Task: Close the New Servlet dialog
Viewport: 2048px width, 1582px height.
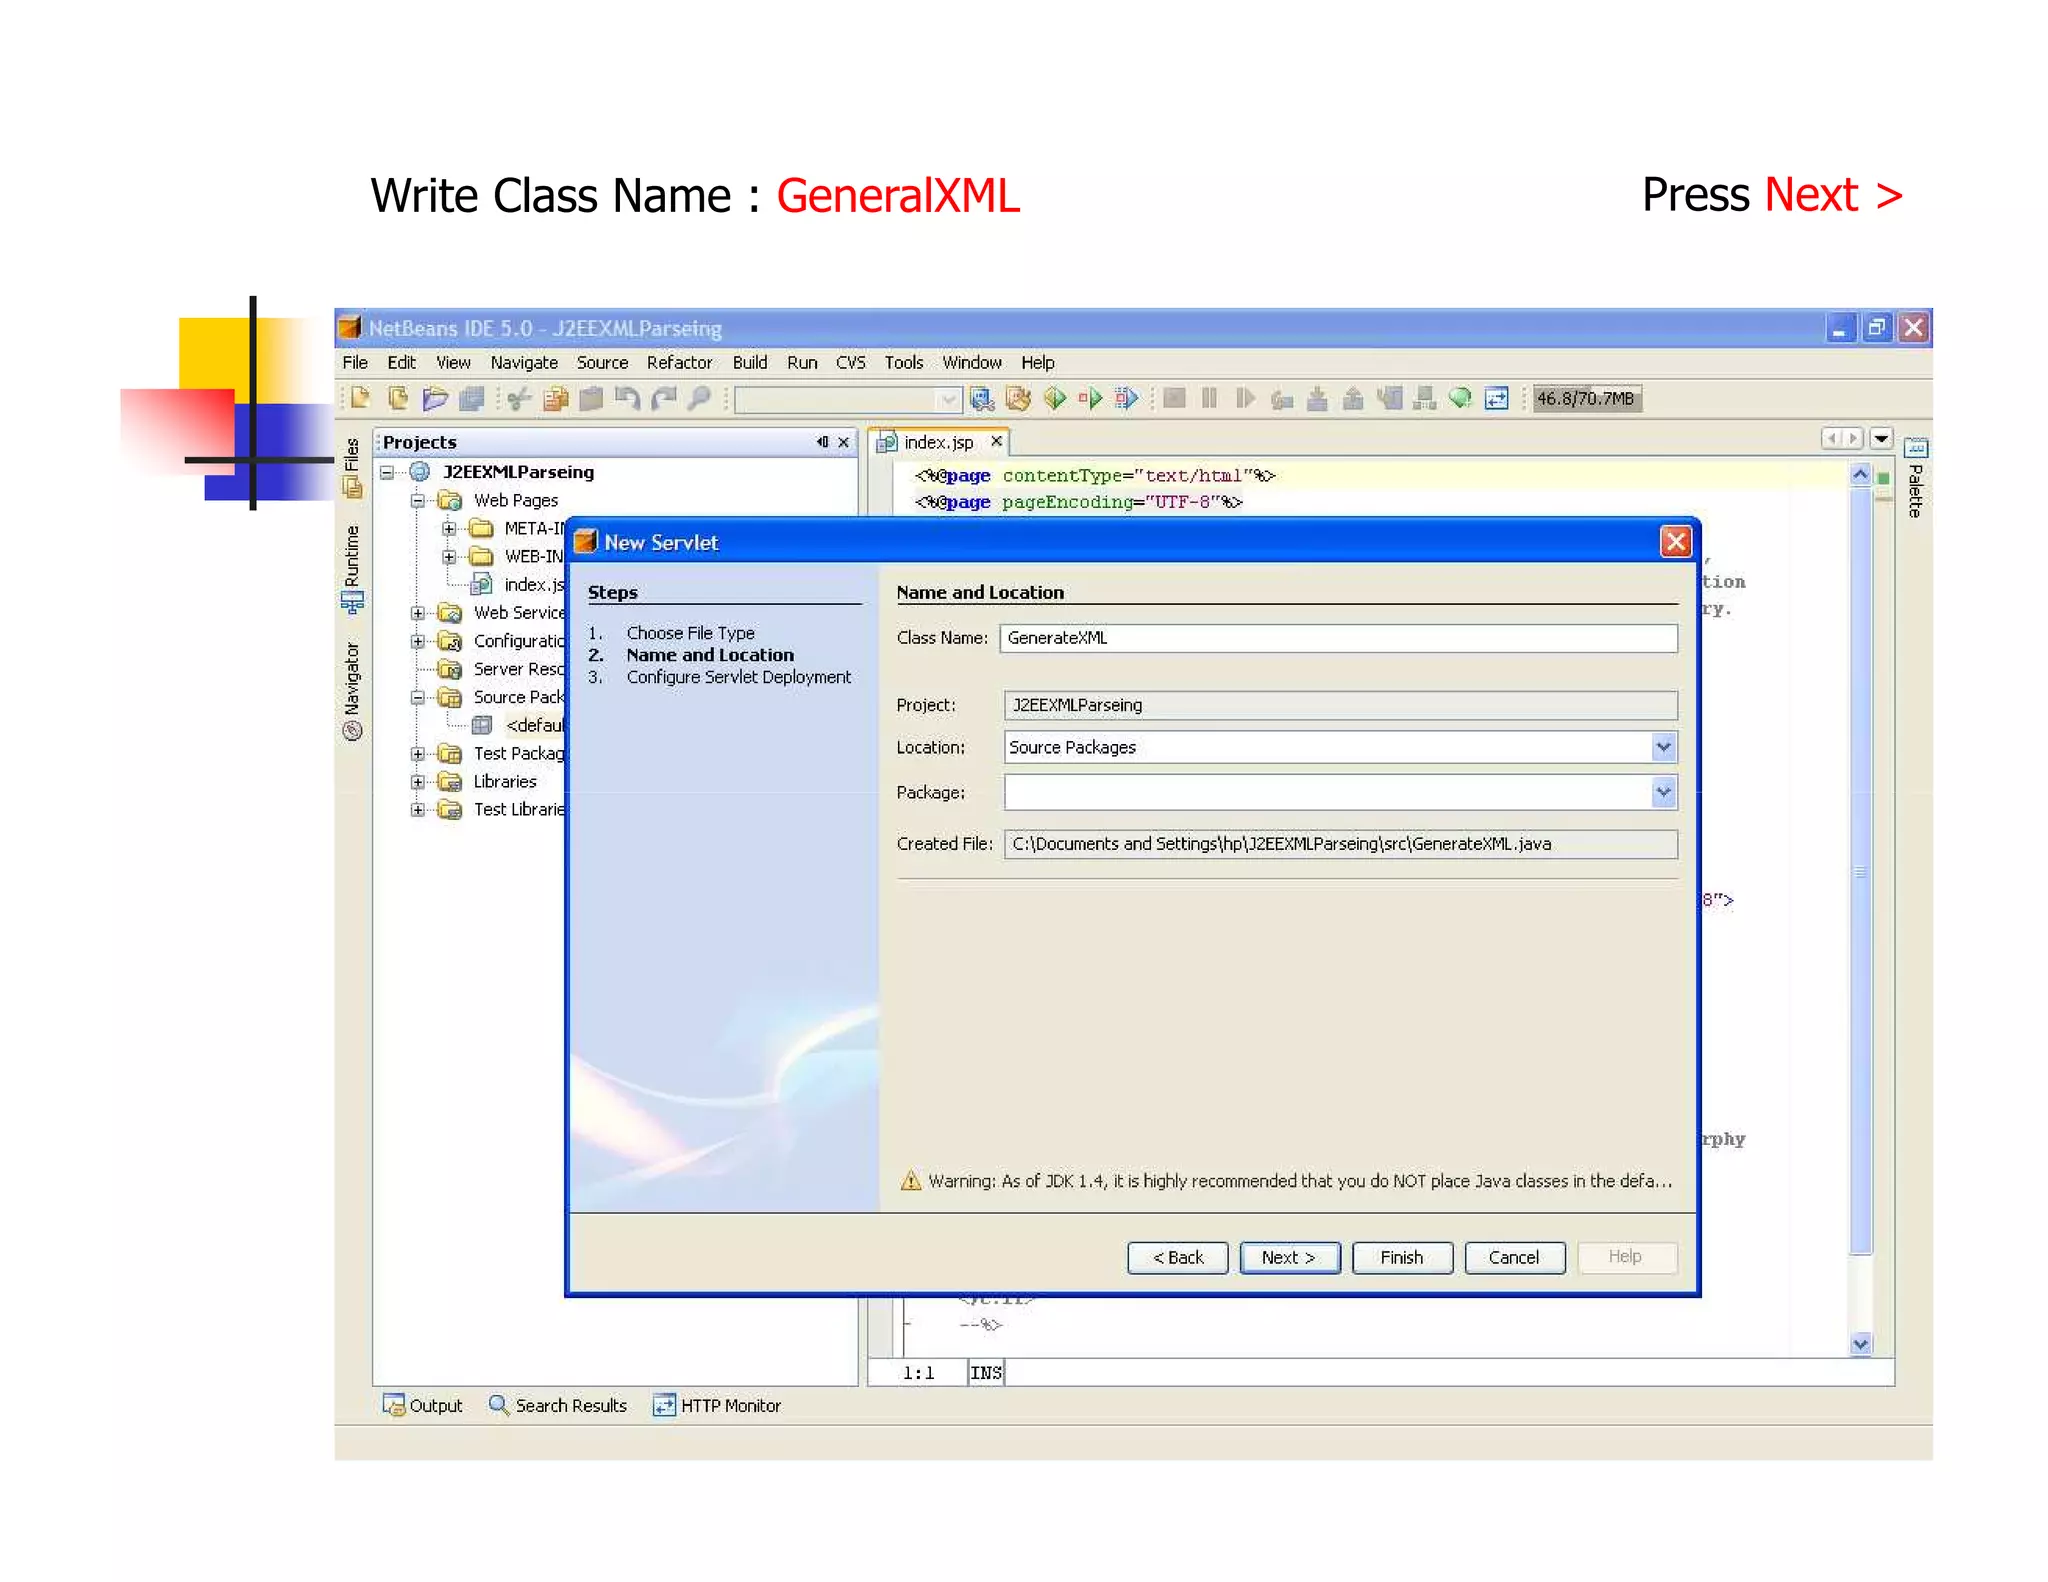Action: point(1675,542)
